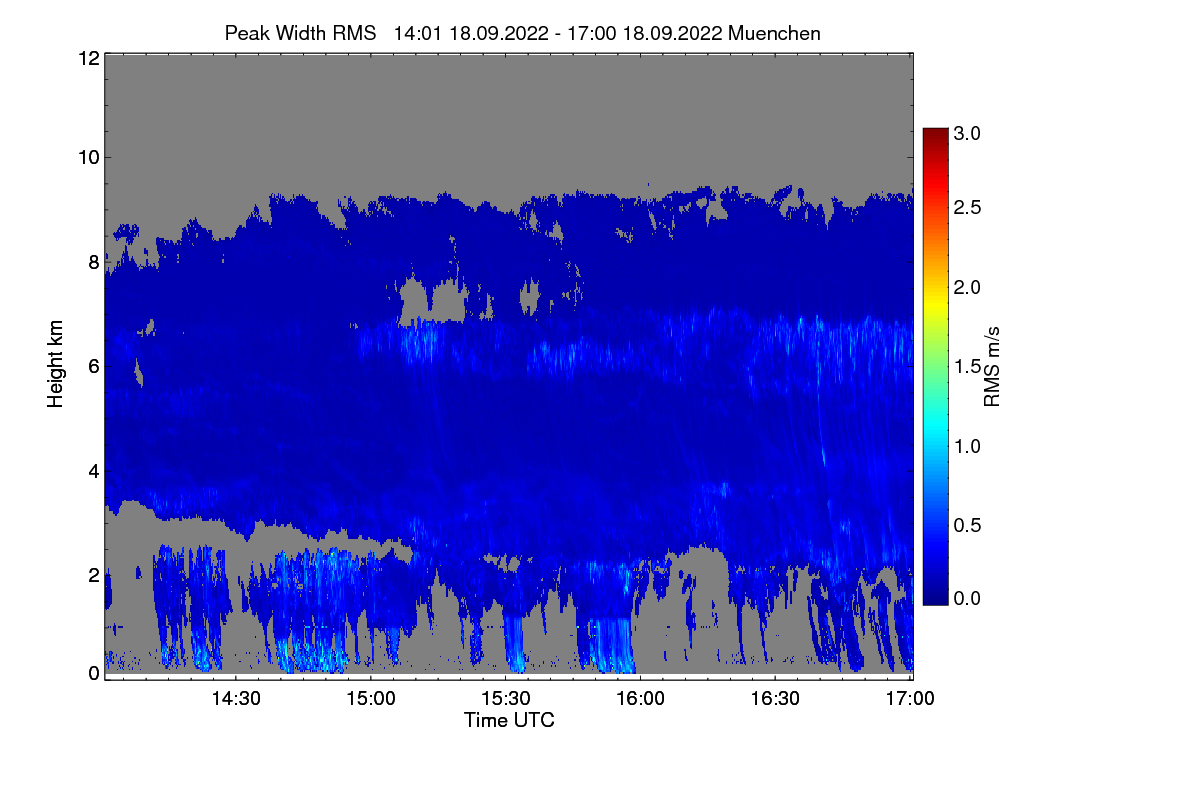Click the colorbar value 1.5
The width and height of the screenshot is (1200, 800).
tap(967, 366)
